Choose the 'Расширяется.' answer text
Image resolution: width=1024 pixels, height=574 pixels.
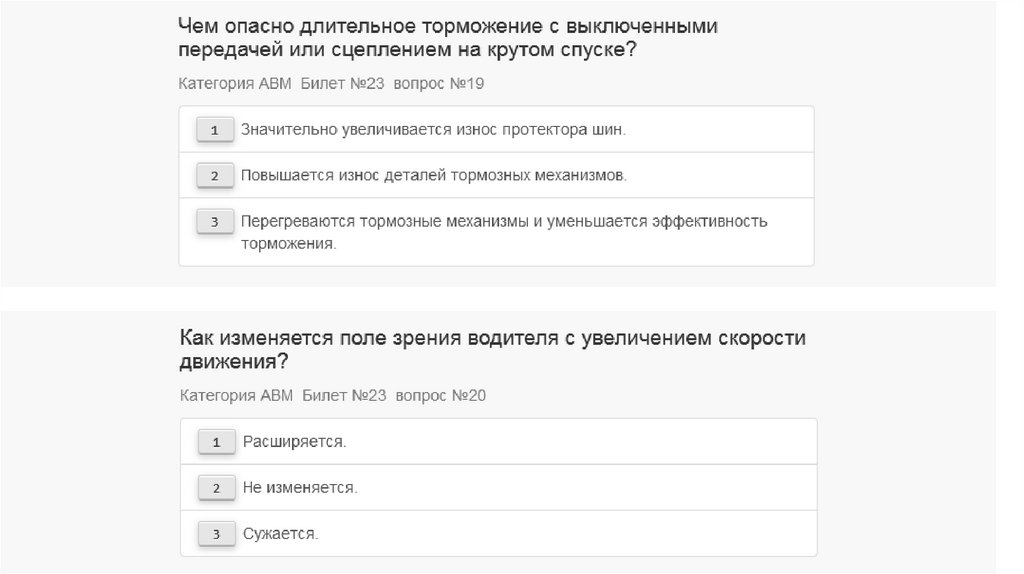coord(294,442)
